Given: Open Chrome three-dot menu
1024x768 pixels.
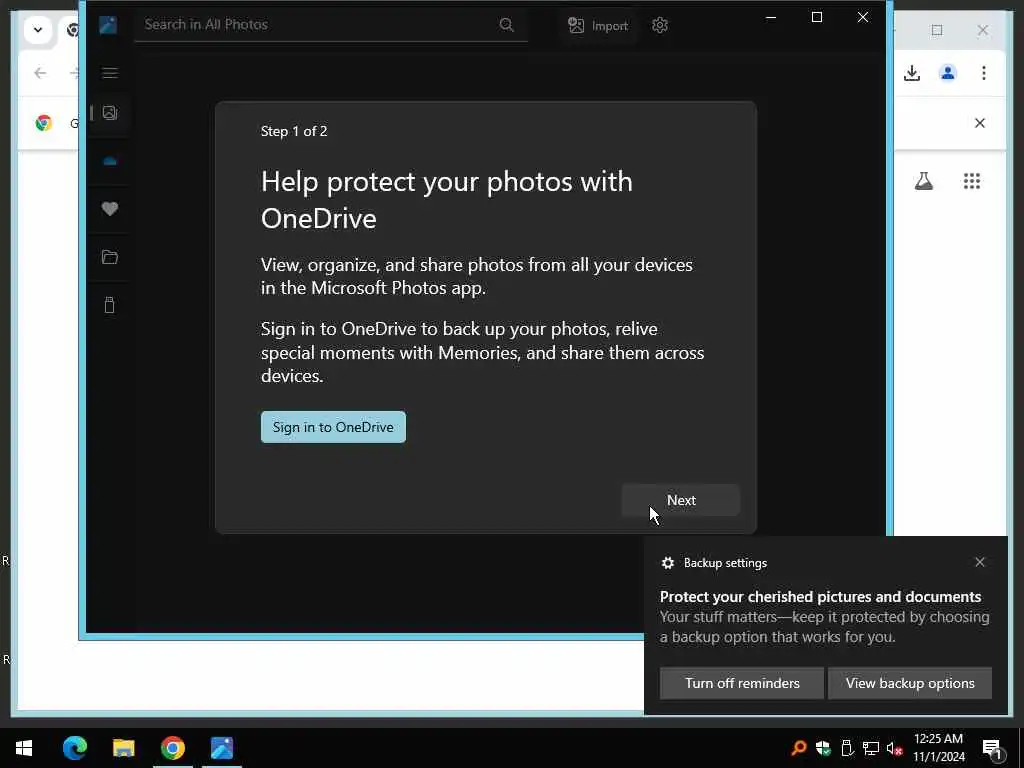Looking at the screenshot, I should (x=984, y=73).
